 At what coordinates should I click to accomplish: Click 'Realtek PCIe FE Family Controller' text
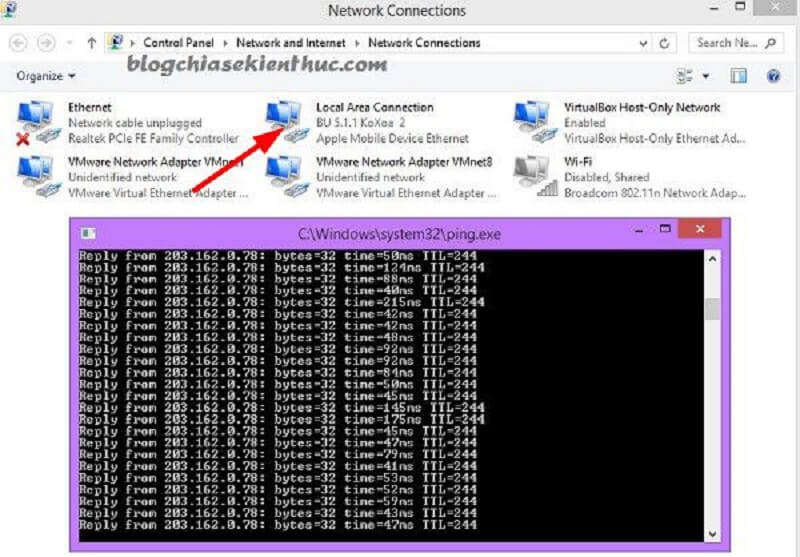[x=153, y=138]
